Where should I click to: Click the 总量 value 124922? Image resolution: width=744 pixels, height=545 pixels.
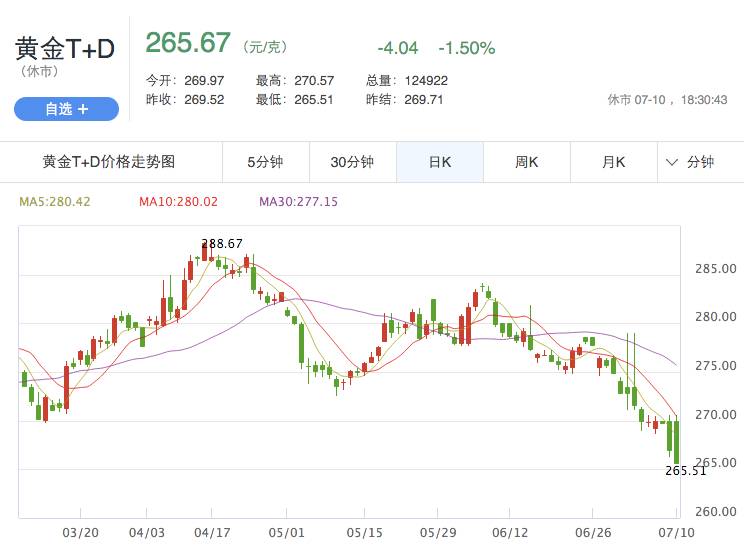[426, 81]
